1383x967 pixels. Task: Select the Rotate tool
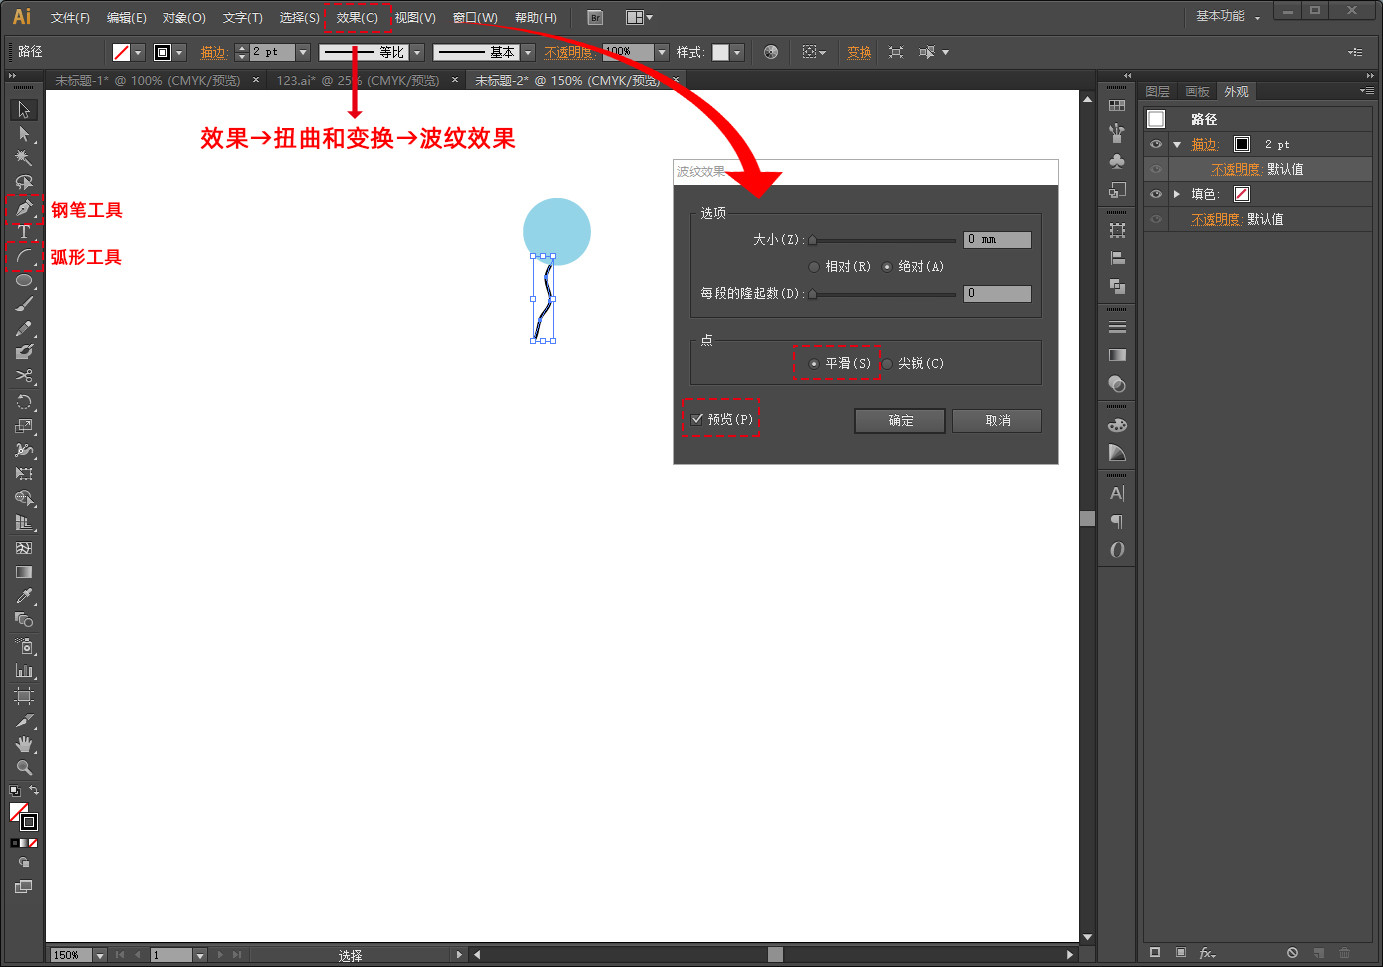tap(24, 402)
